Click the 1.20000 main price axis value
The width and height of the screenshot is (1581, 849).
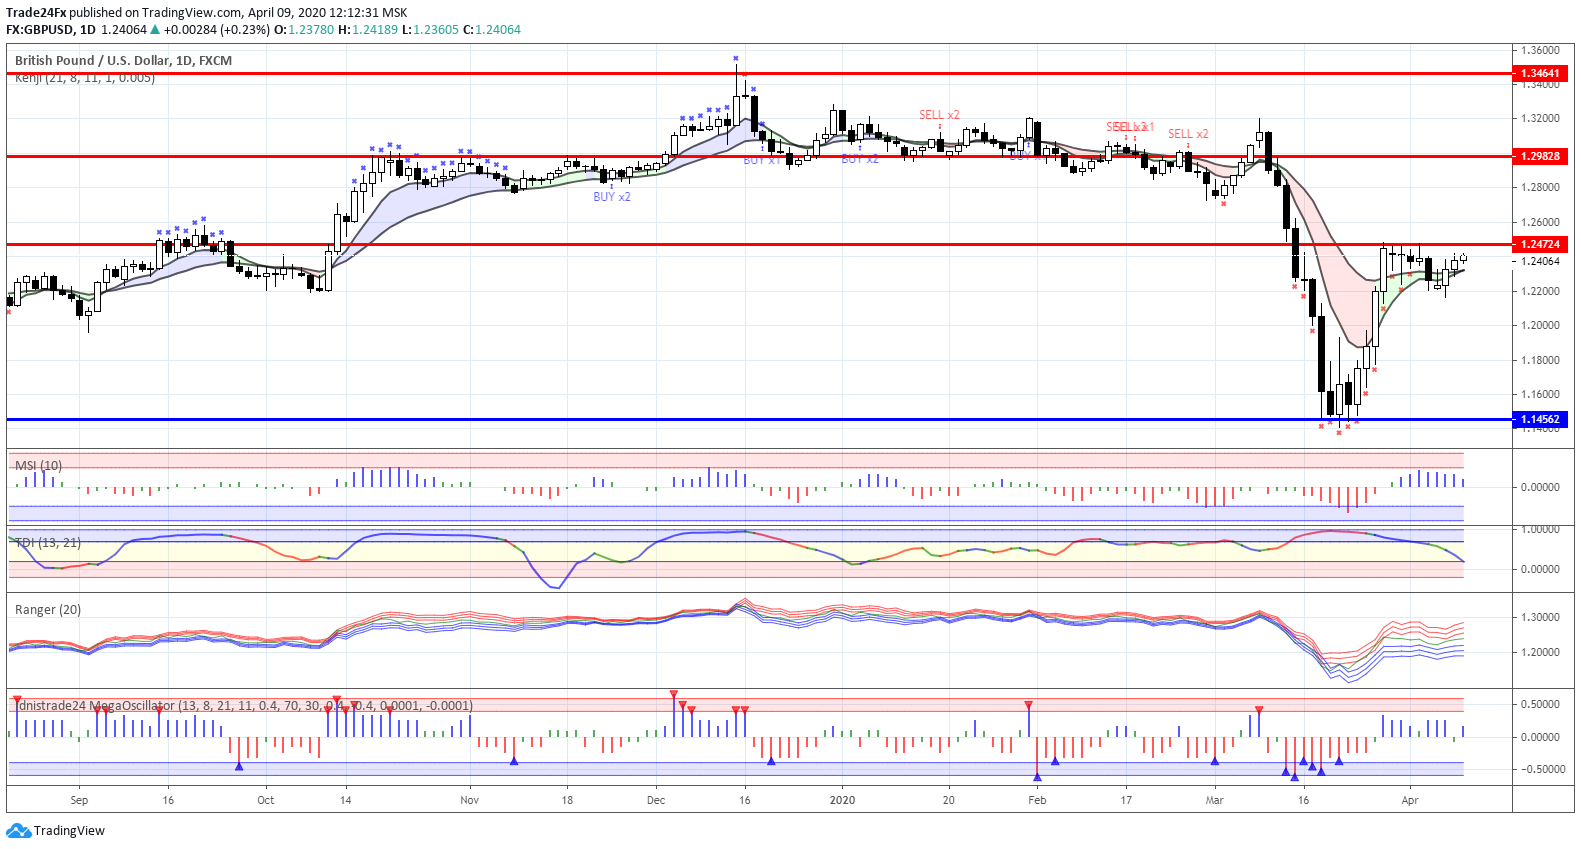[1540, 326]
